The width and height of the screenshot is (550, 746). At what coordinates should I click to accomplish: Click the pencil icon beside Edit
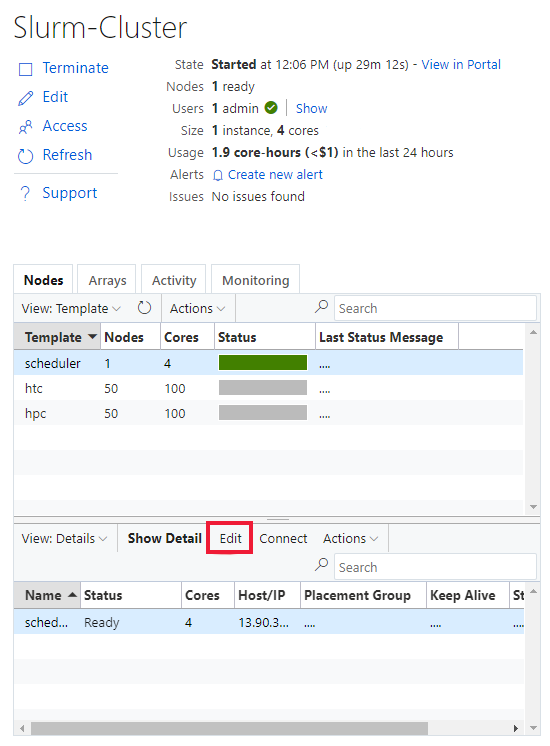(x=25, y=98)
